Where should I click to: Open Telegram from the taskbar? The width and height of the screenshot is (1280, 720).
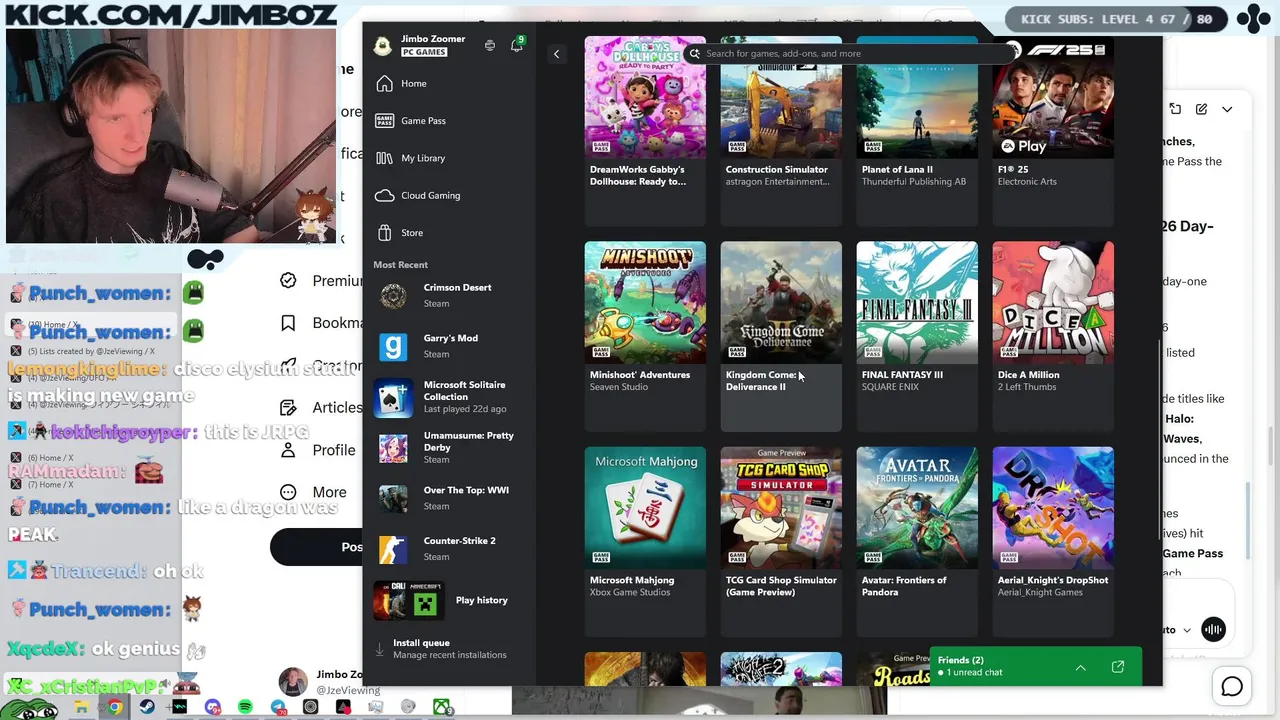click(x=277, y=707)
